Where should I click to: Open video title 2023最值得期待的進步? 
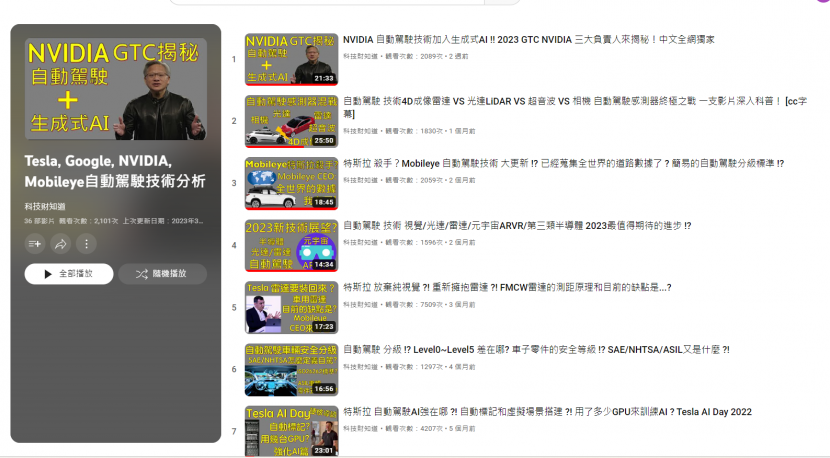[x=517, y=226]
